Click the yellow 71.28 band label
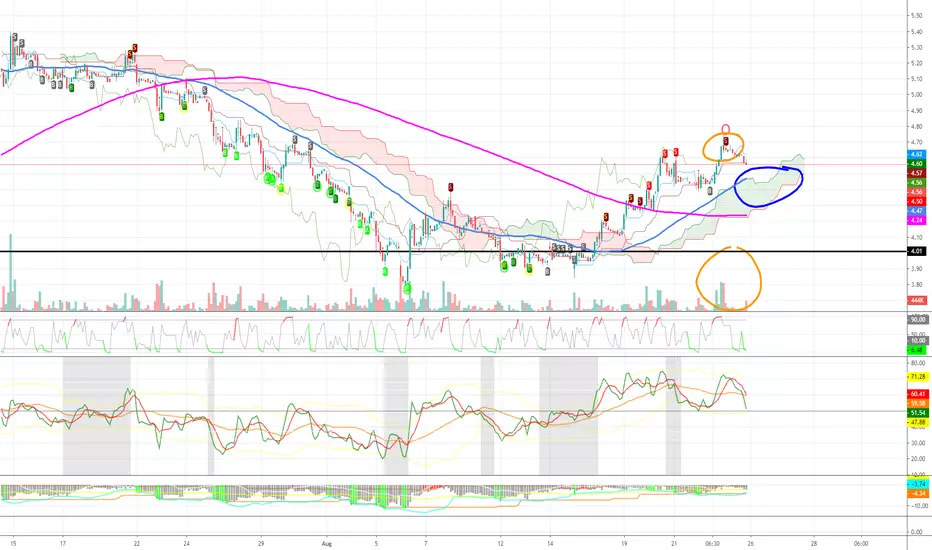The height and width of the screenshot is (550, 932). [918, 377]
